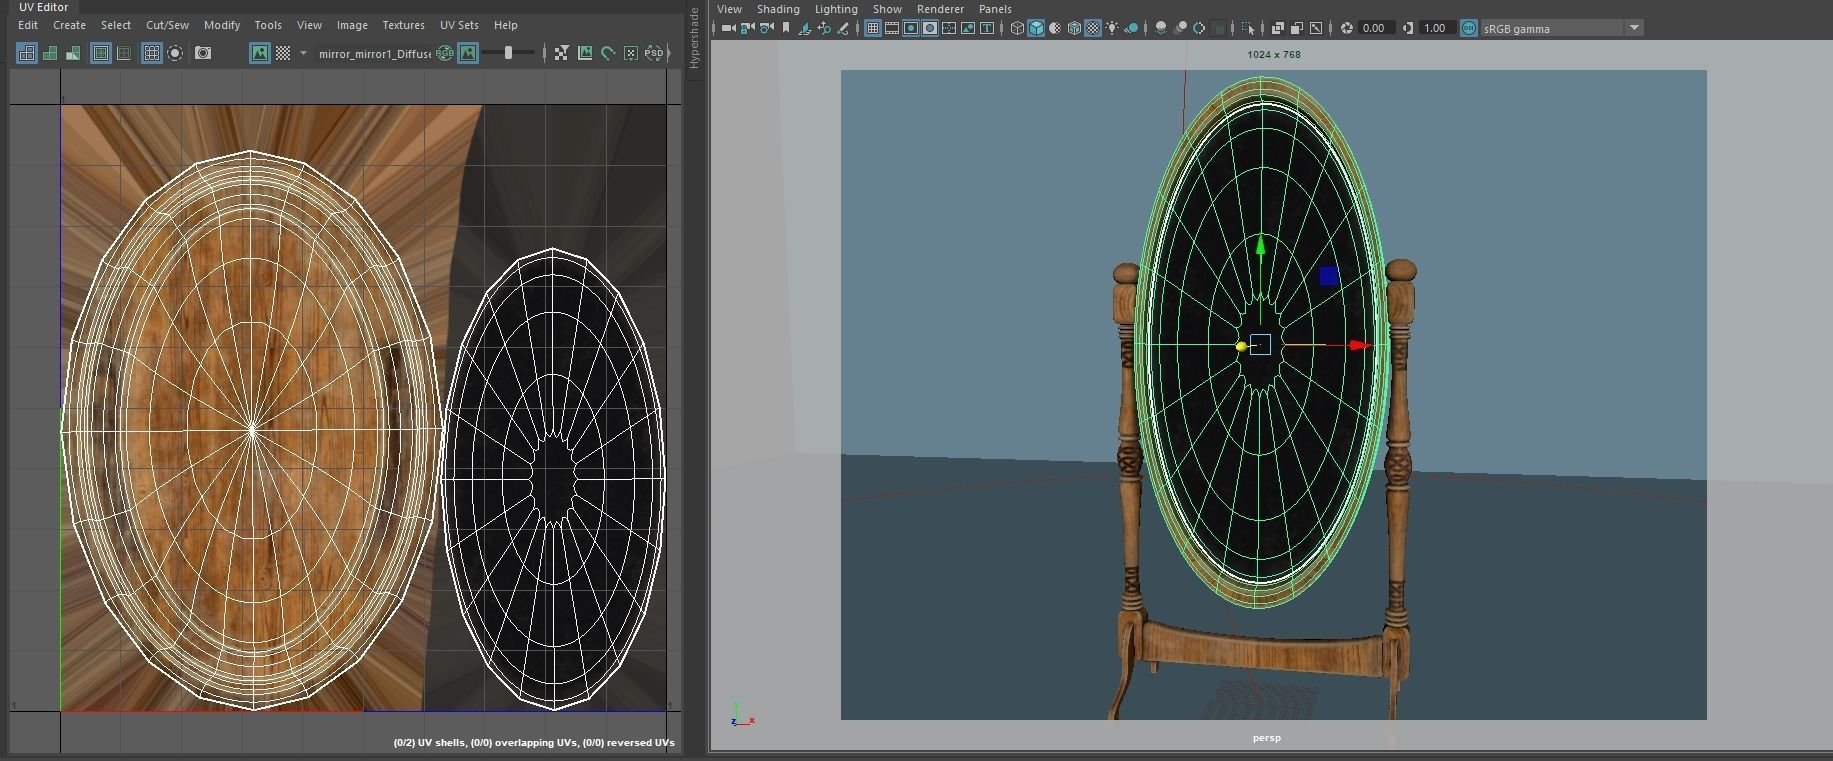Switch viewport to wireframe mode
The image size is (1833, 761).
(1017, 28)
